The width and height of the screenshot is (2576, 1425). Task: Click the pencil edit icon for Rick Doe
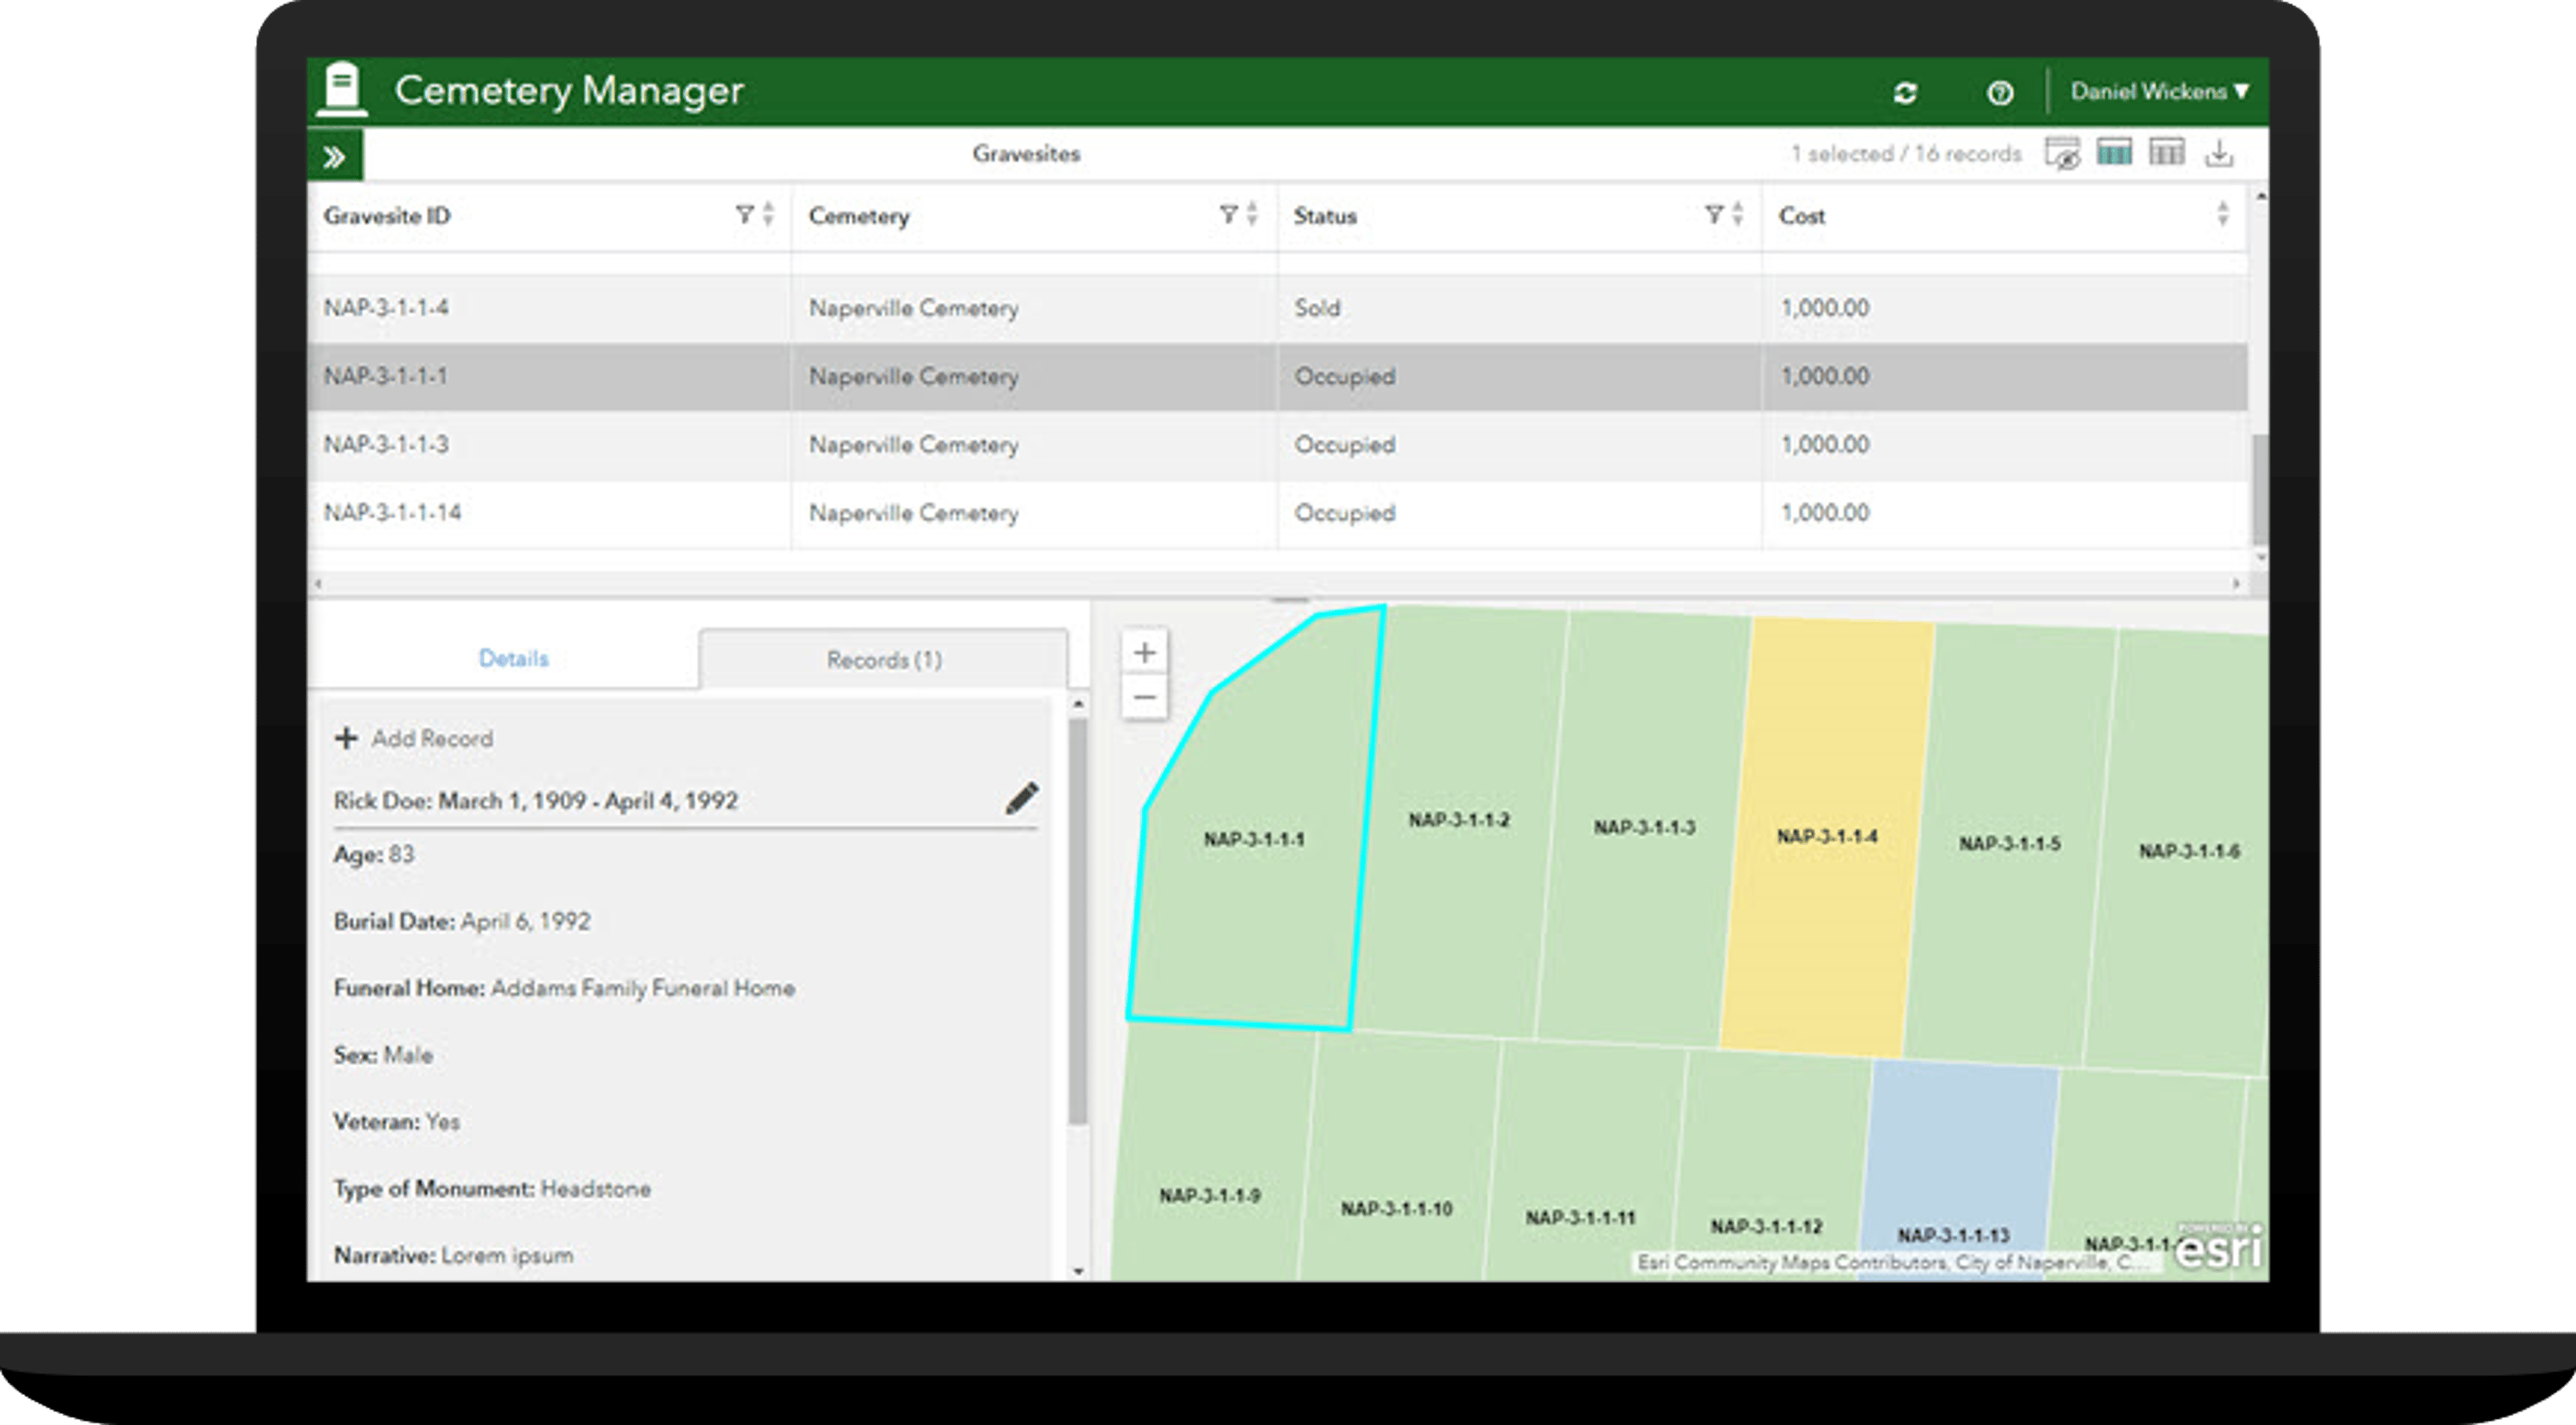[1021, 798]
